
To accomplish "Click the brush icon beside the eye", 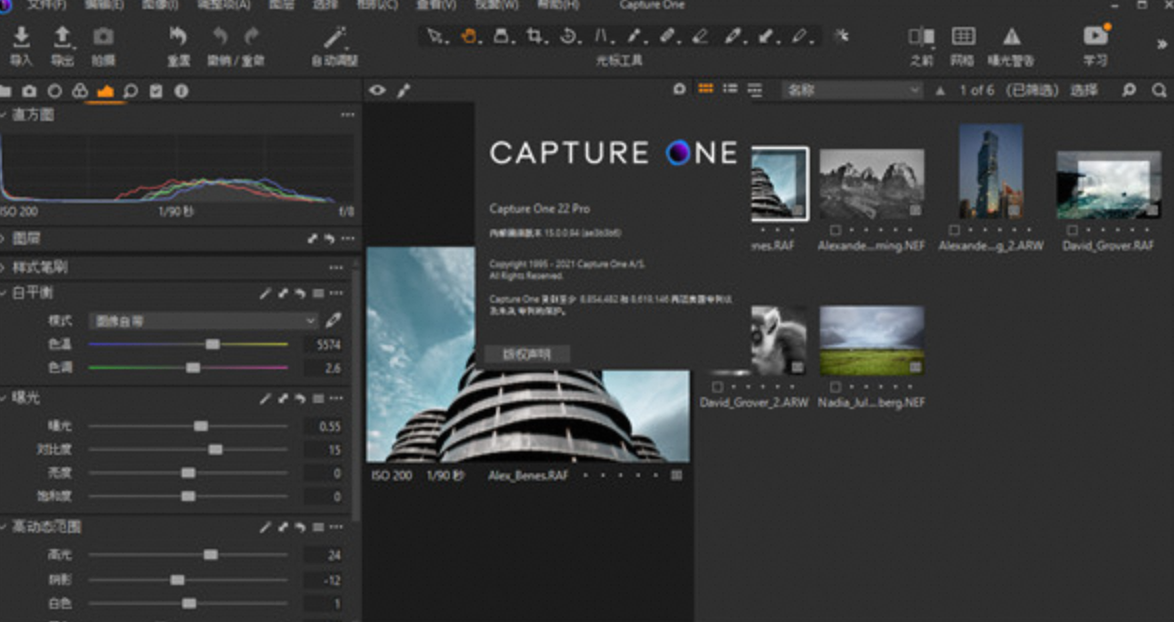I will click(x=403, y=91).
